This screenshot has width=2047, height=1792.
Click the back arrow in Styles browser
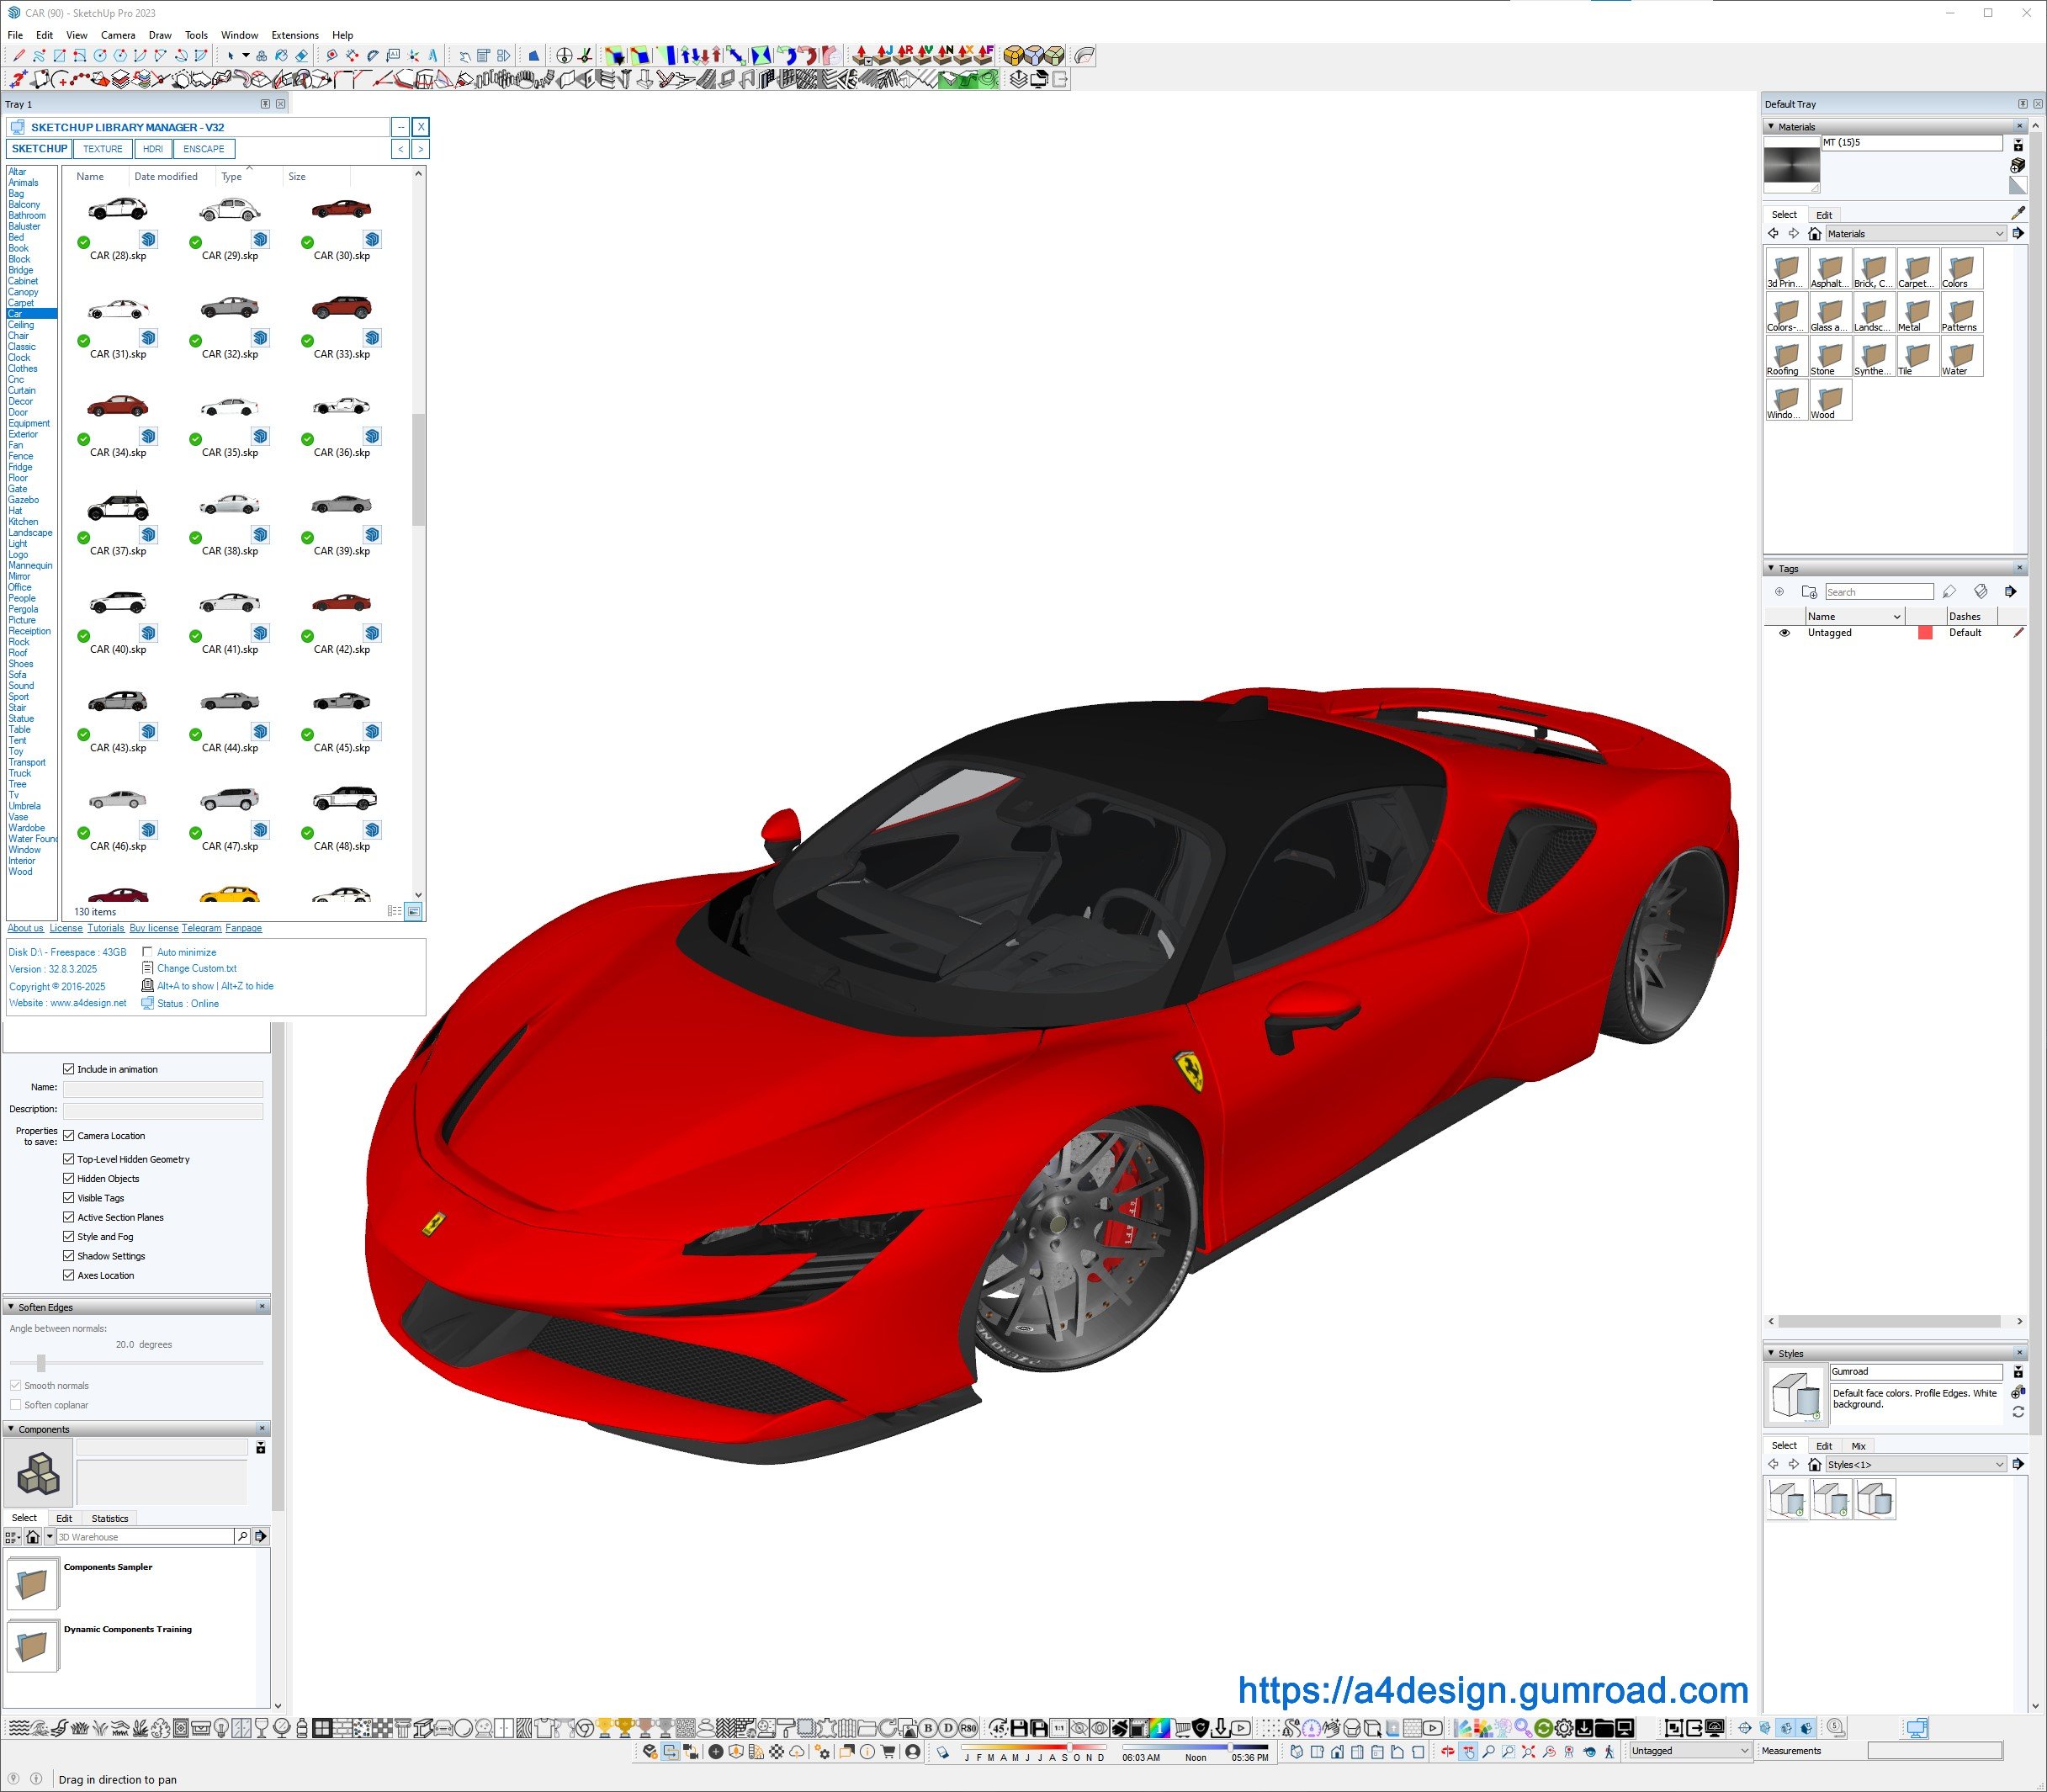pos(1773,1464)
